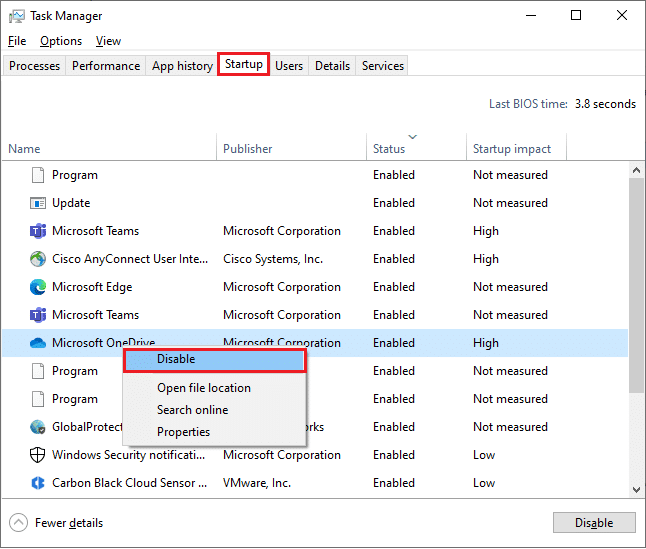This screenshot has height=549, width=646.
Task: Switch to the Details tab
Action: tap(332, 66)
